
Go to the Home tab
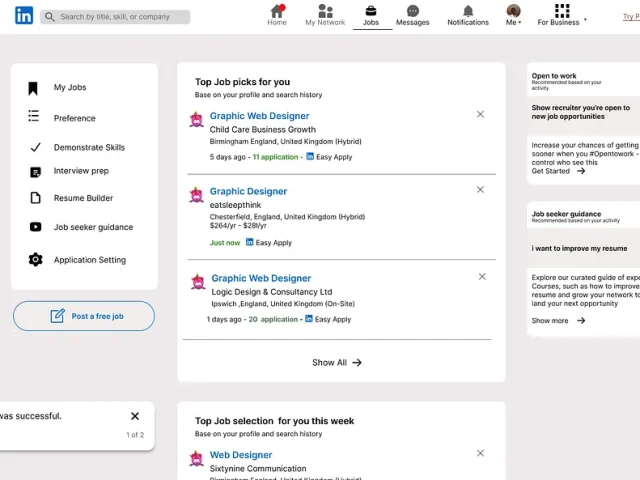click(277, 16)
